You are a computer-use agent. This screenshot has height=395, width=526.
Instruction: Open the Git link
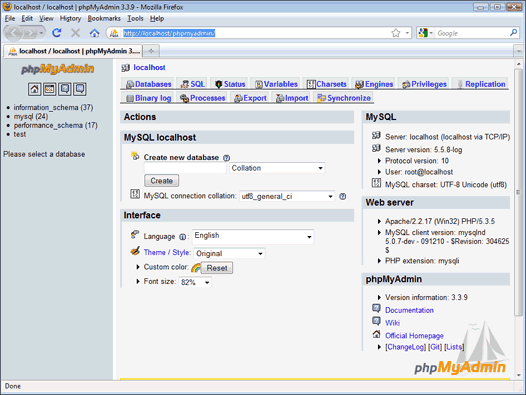tap(435, 347)
